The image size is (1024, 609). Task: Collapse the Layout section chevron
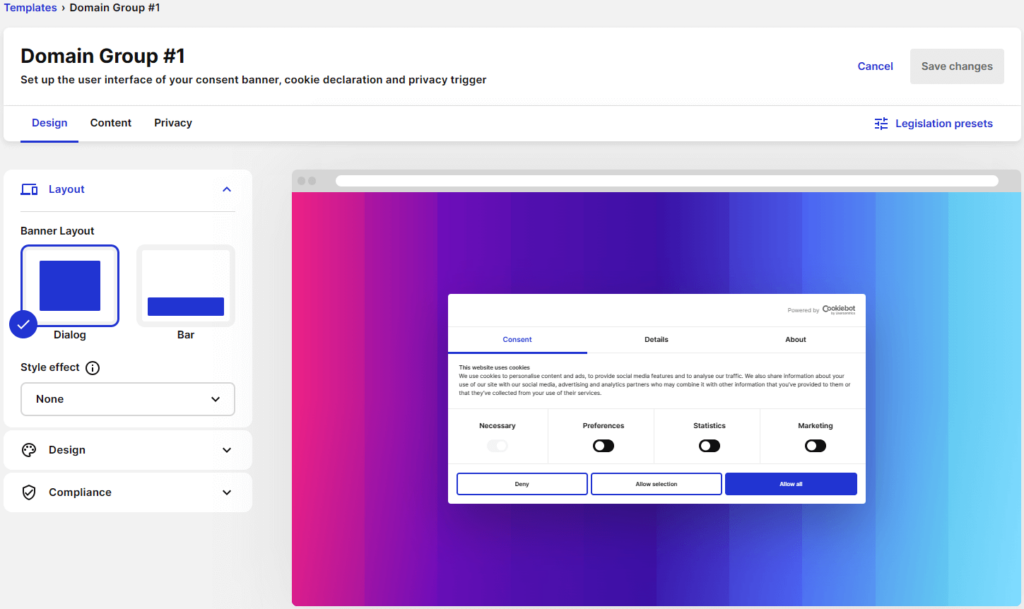[227, 189]
